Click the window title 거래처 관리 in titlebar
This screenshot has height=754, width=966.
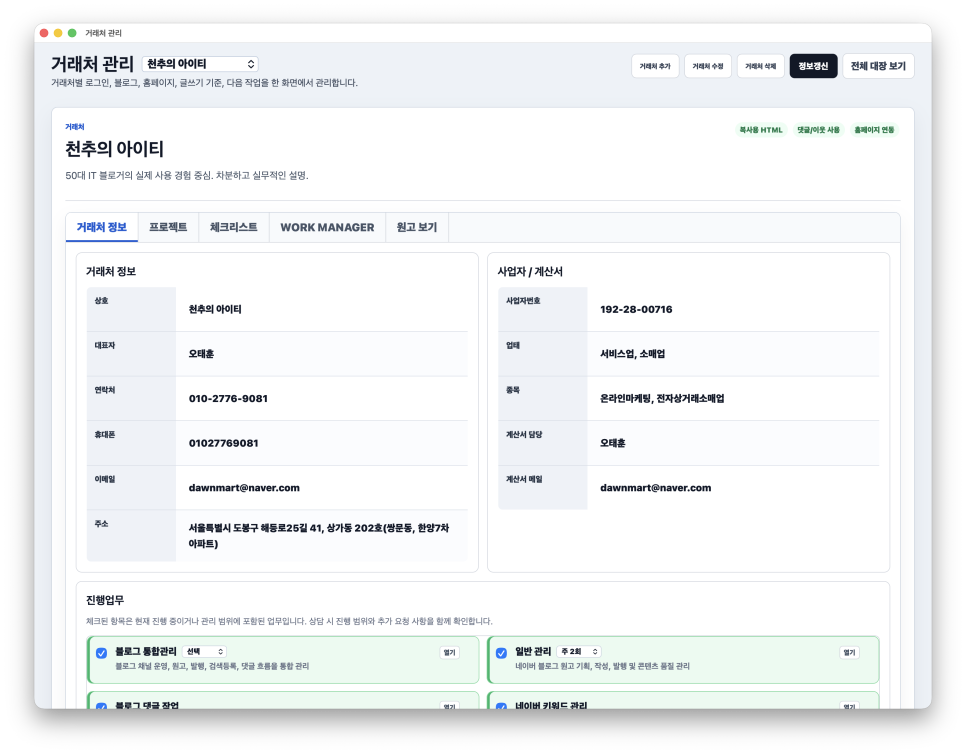click(x=103, y=33)
